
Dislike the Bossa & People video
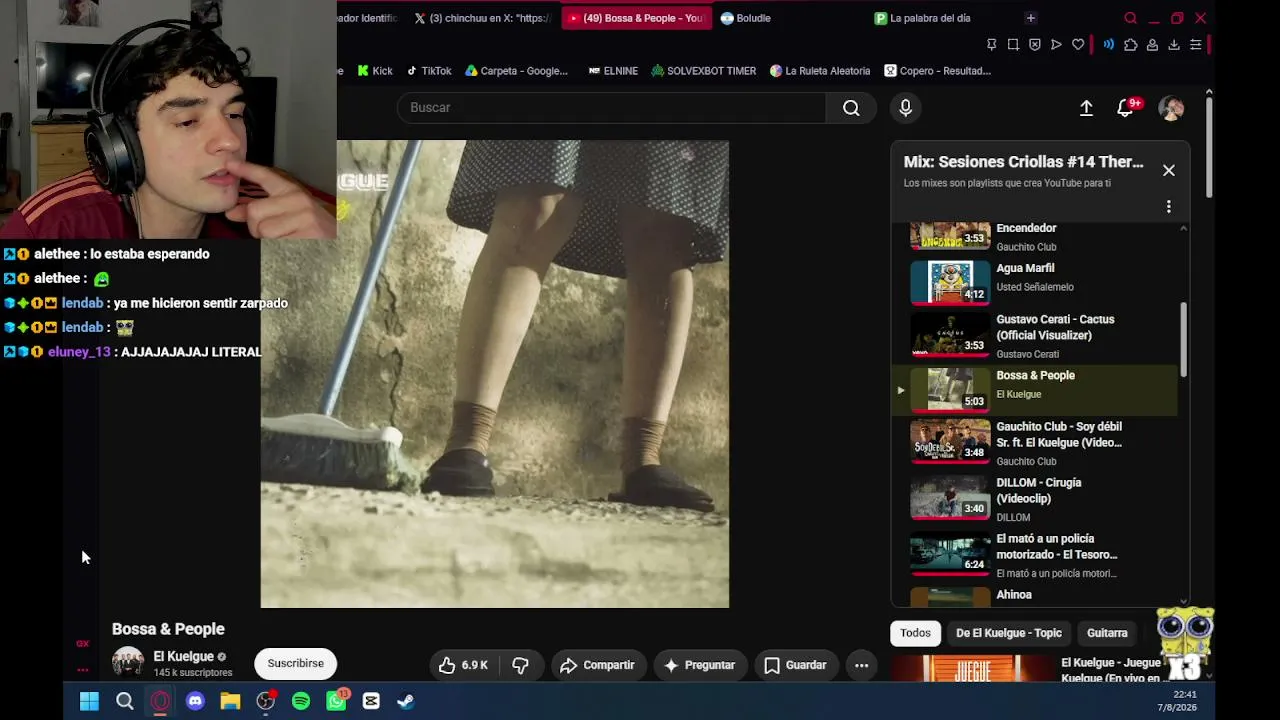point(520,665)
